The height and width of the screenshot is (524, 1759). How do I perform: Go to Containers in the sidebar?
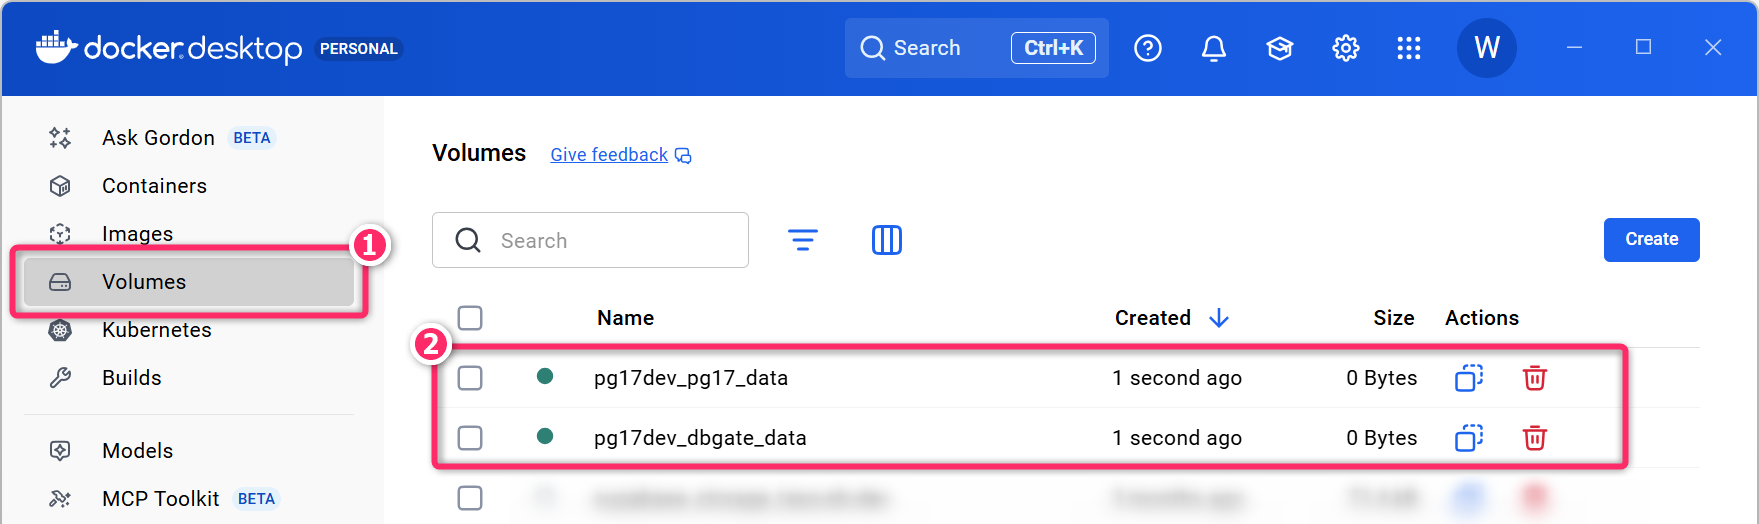point(154,186)
